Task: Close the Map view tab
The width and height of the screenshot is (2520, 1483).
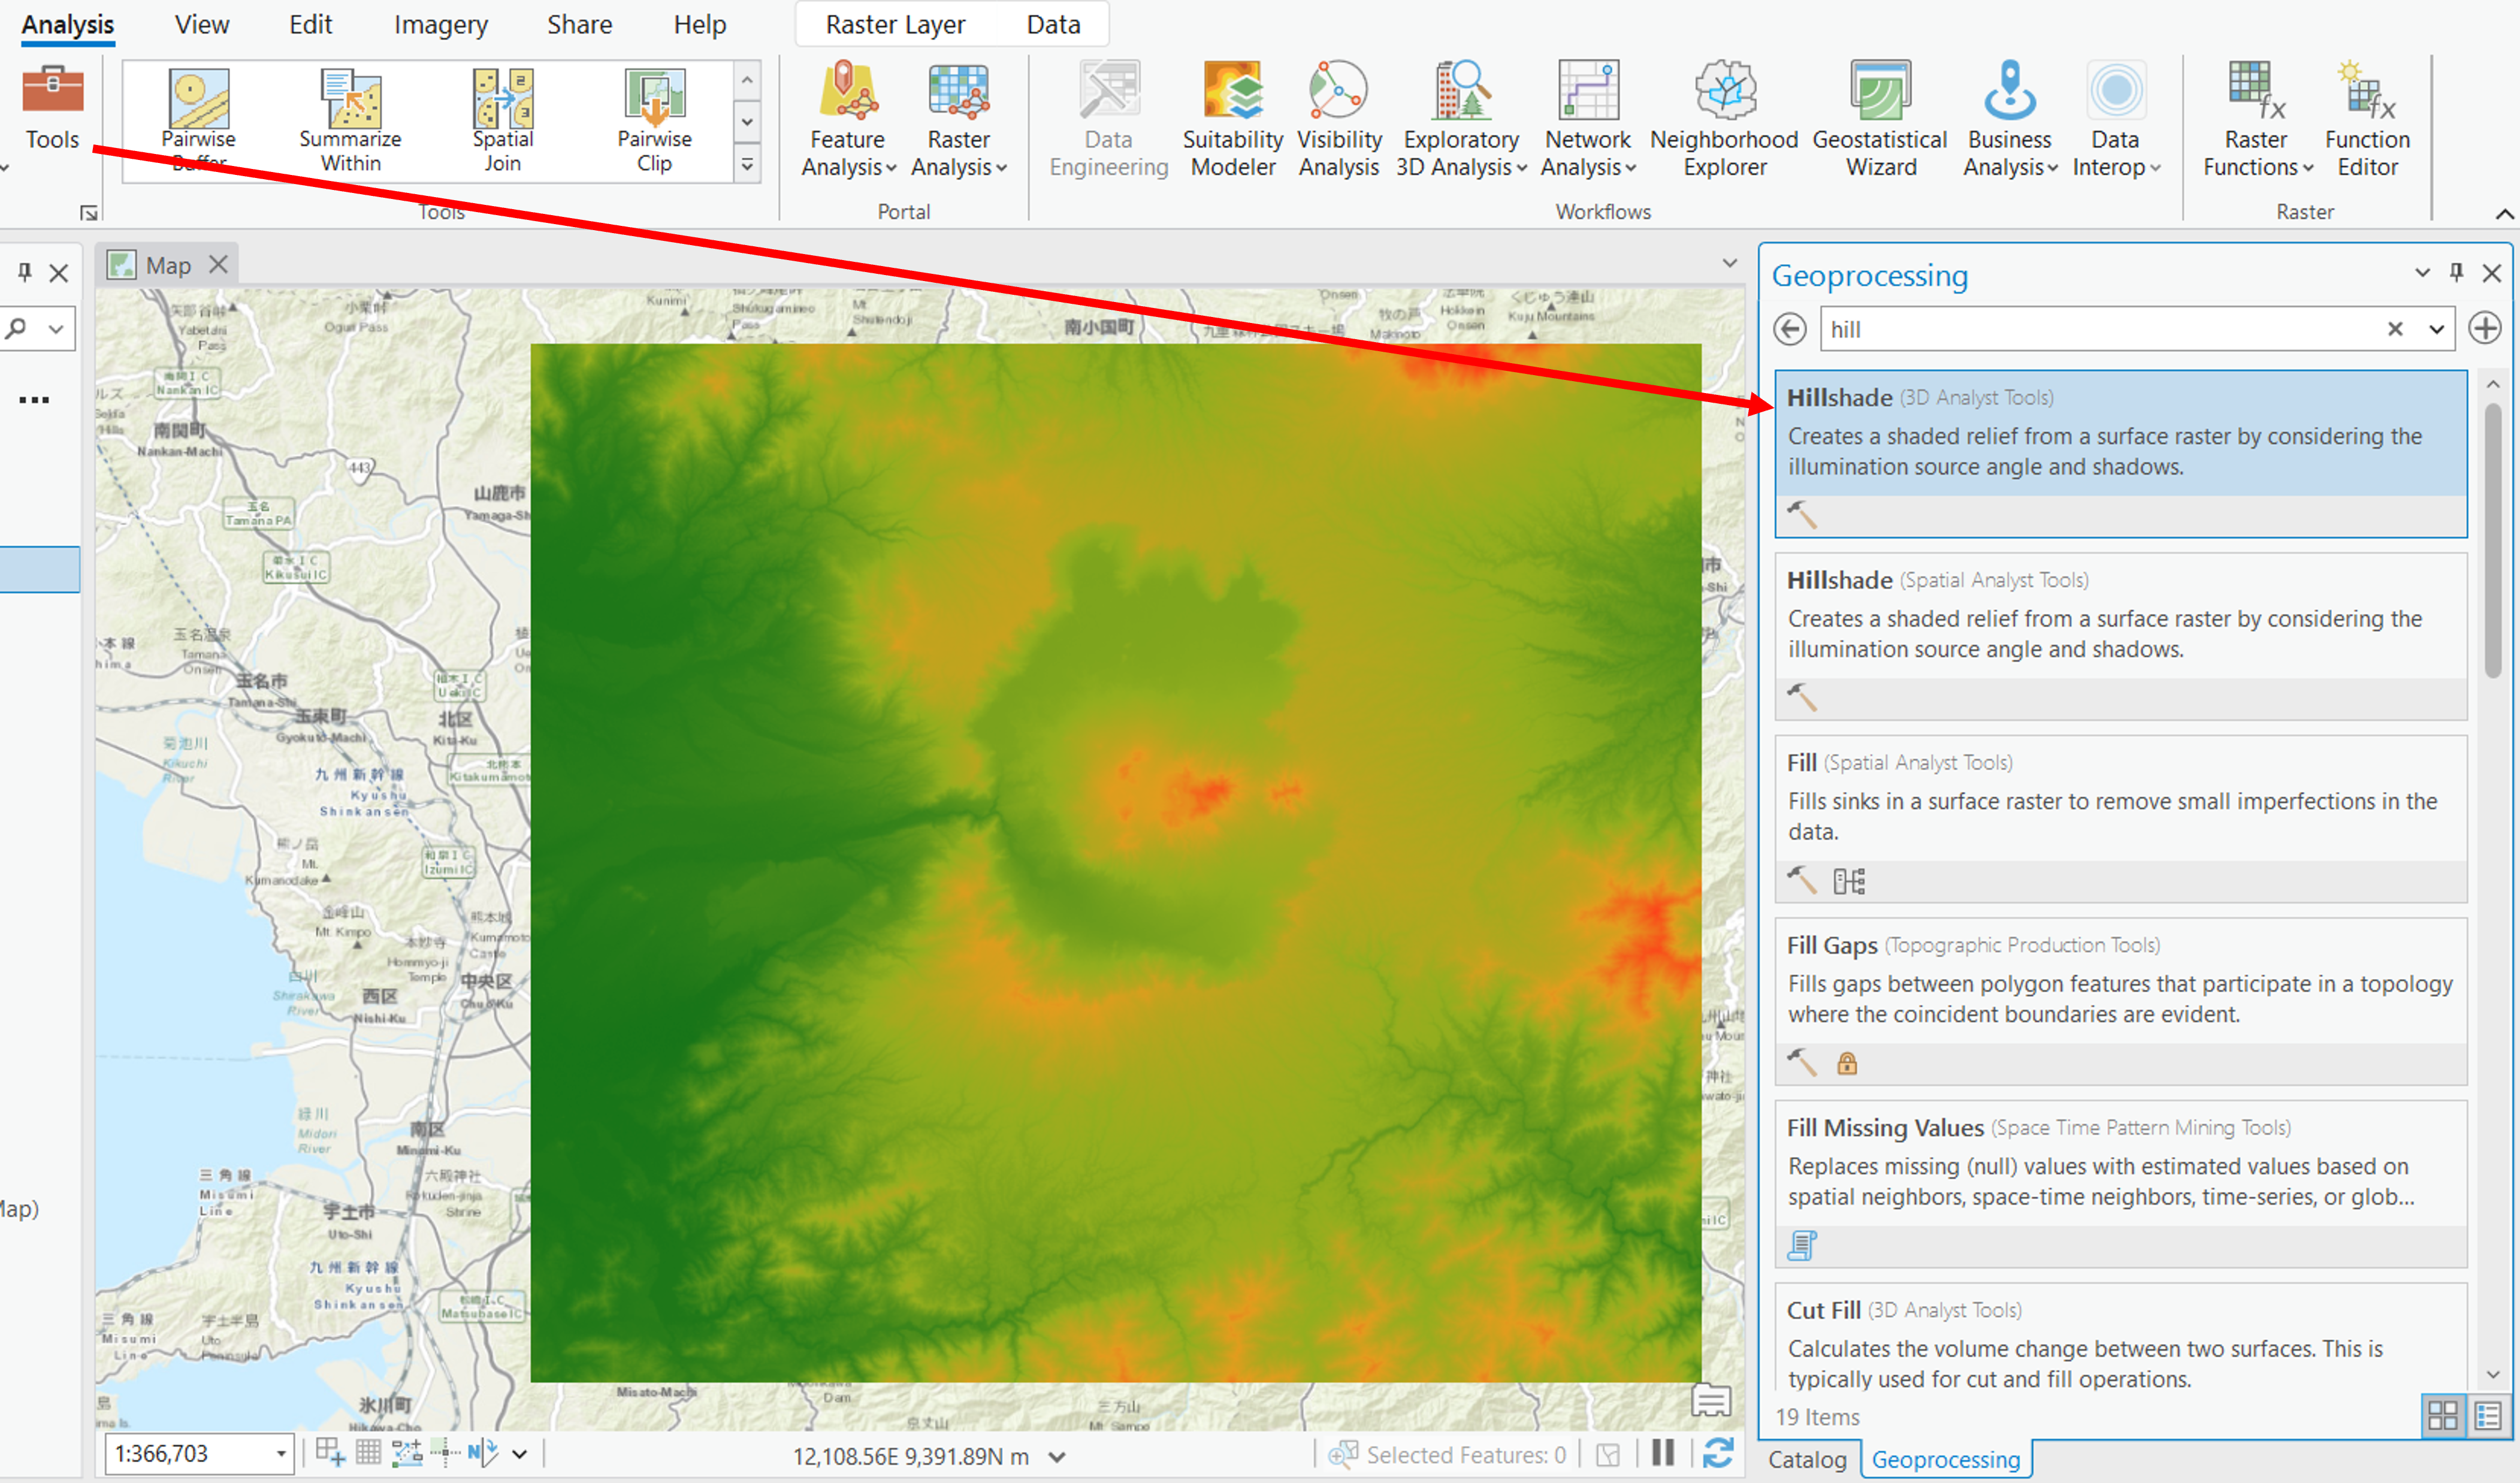Action: (x=218, y=265)
